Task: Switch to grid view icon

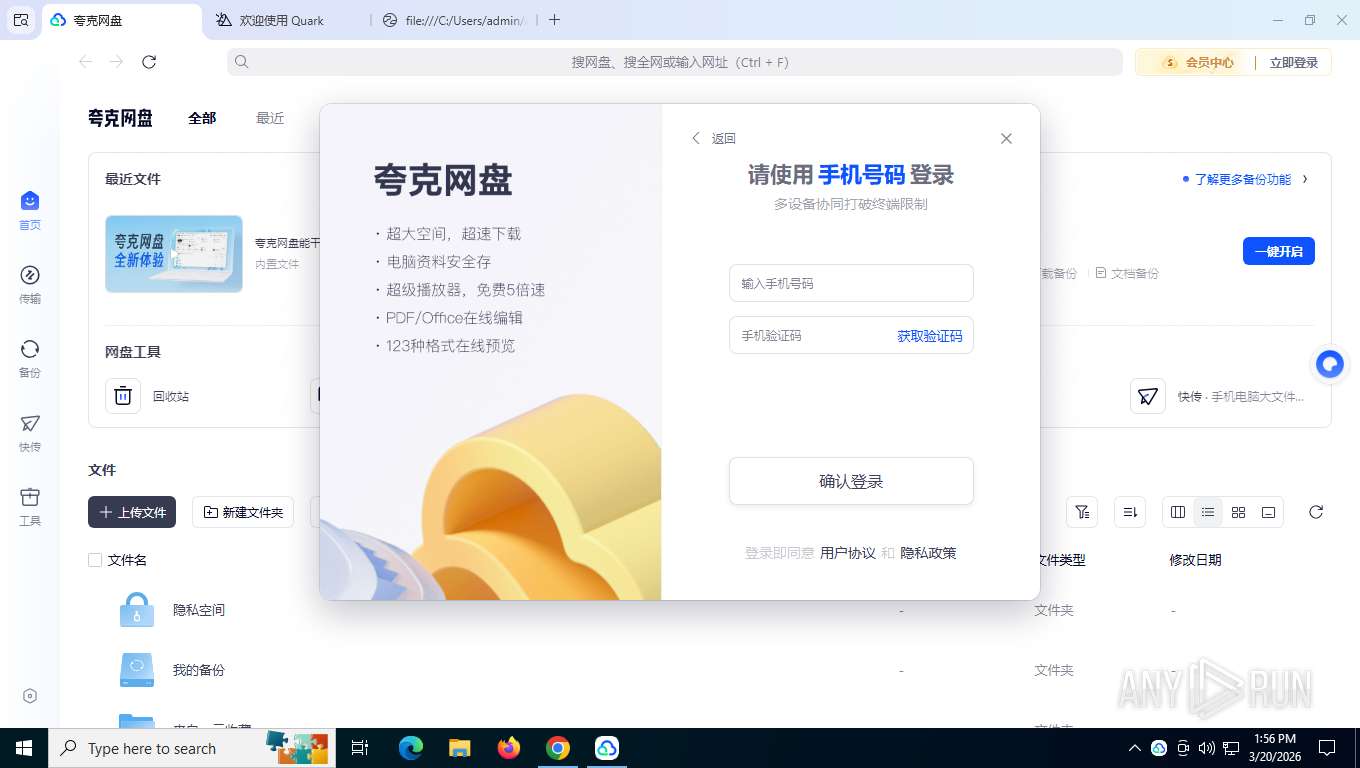Action: 1238,512
